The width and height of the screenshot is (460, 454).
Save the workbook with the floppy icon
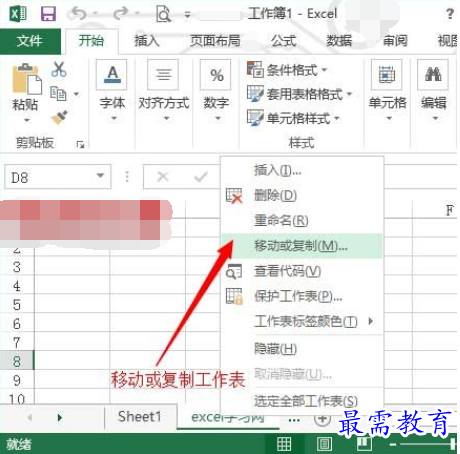click(48, 14)
